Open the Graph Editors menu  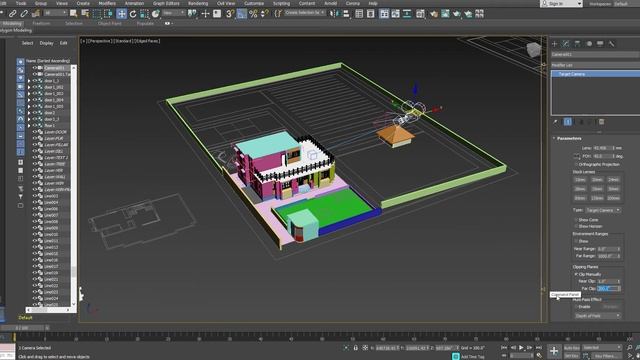click(x=166, y=3)
